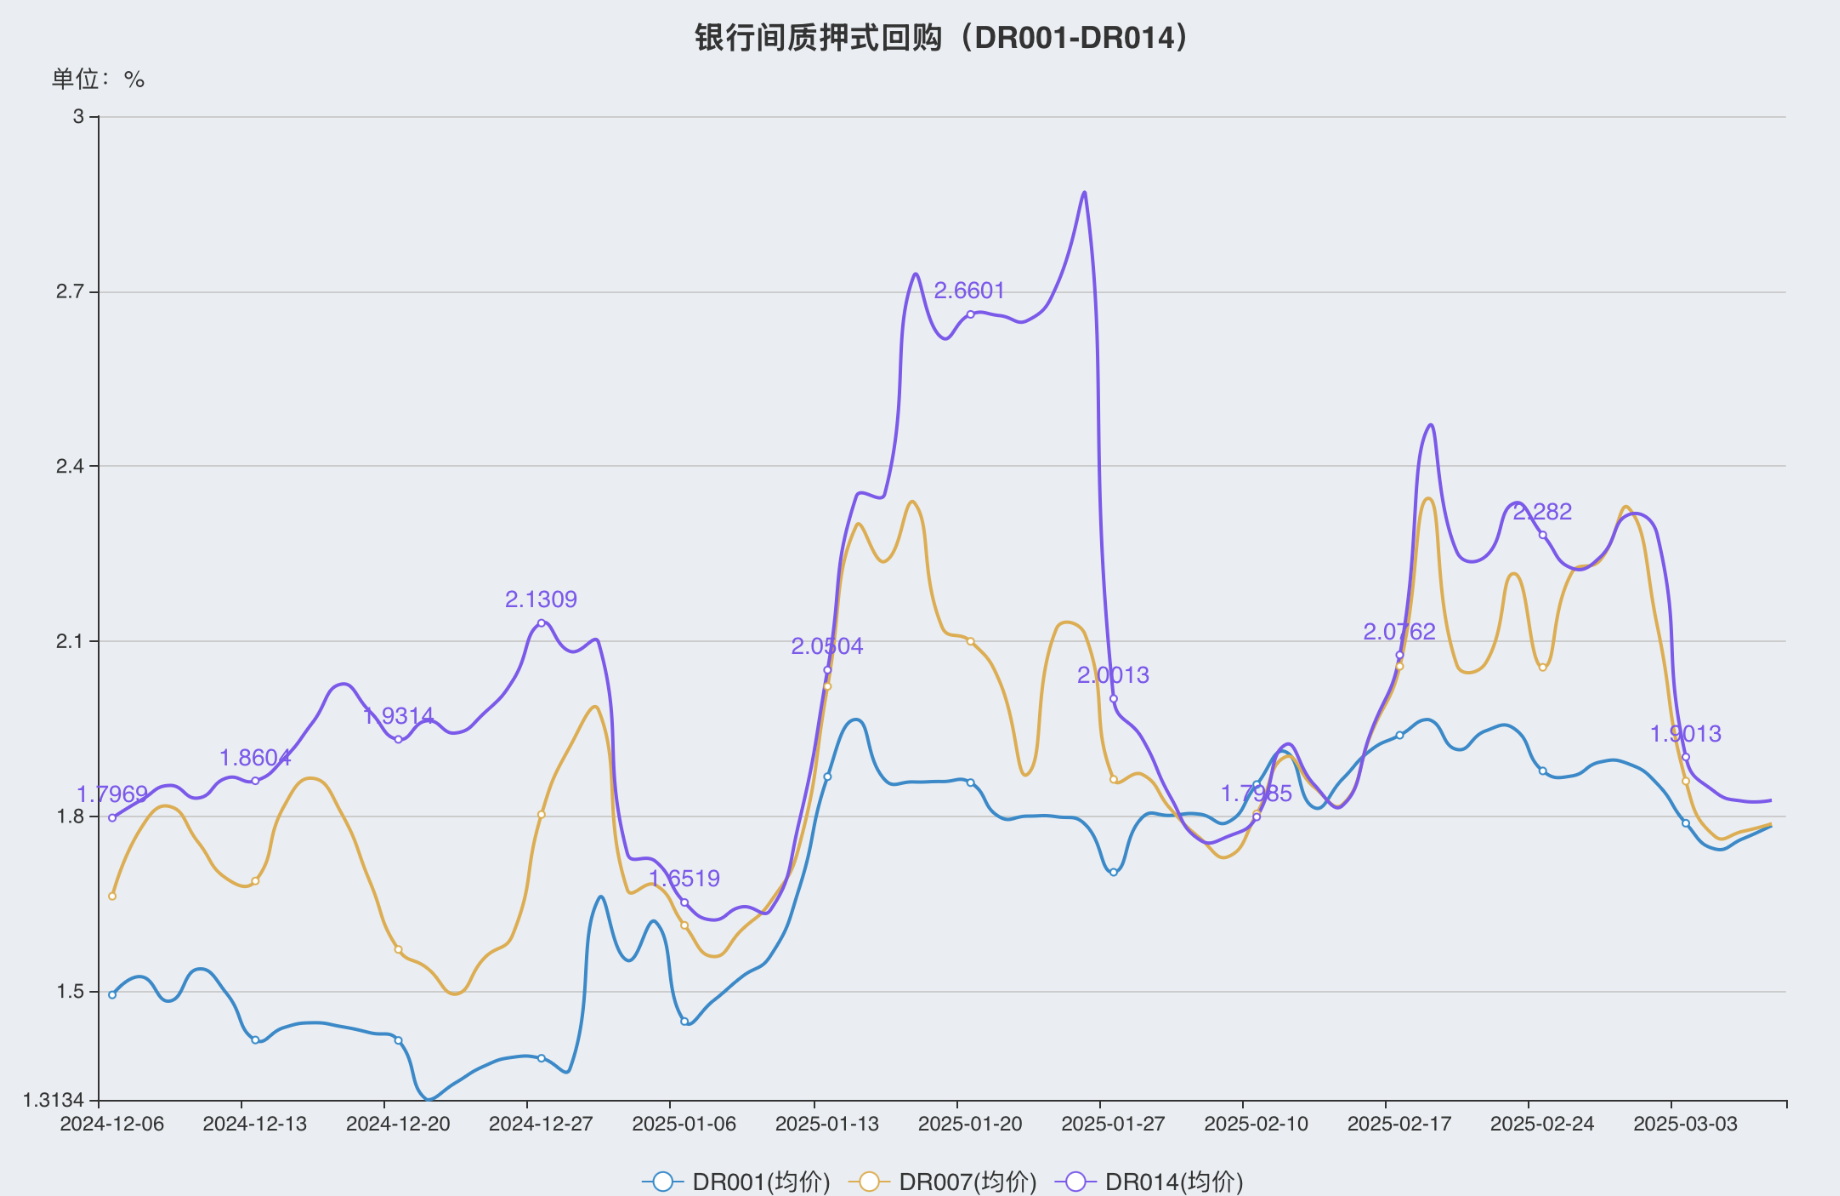Toggle the DR001(均价) legend series
This screenshot has height=1196, width=1840.
737,1181
